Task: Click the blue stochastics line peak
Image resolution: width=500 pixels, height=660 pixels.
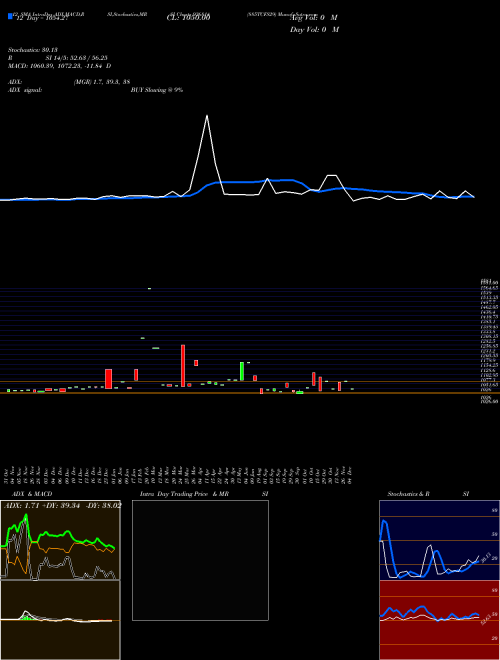Action: click(x=384, y=521)
